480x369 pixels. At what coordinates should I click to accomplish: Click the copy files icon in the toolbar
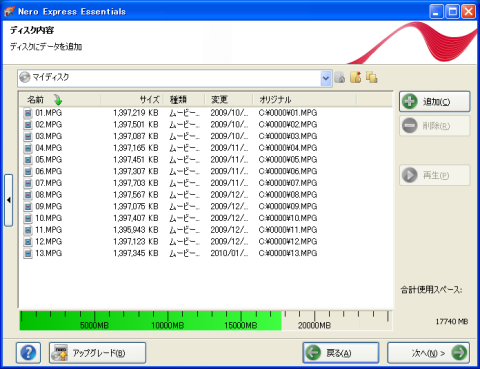click(372, 77)
